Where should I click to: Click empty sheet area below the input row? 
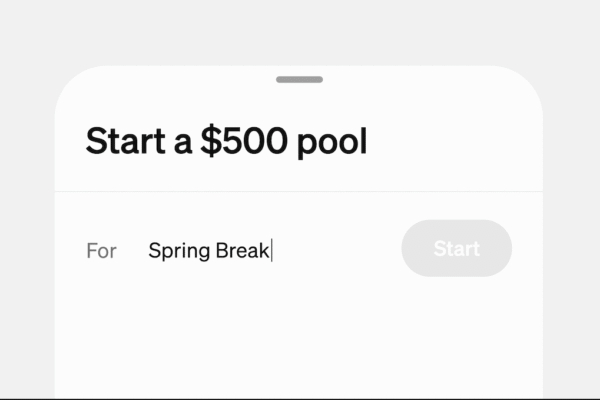point(300,340)
